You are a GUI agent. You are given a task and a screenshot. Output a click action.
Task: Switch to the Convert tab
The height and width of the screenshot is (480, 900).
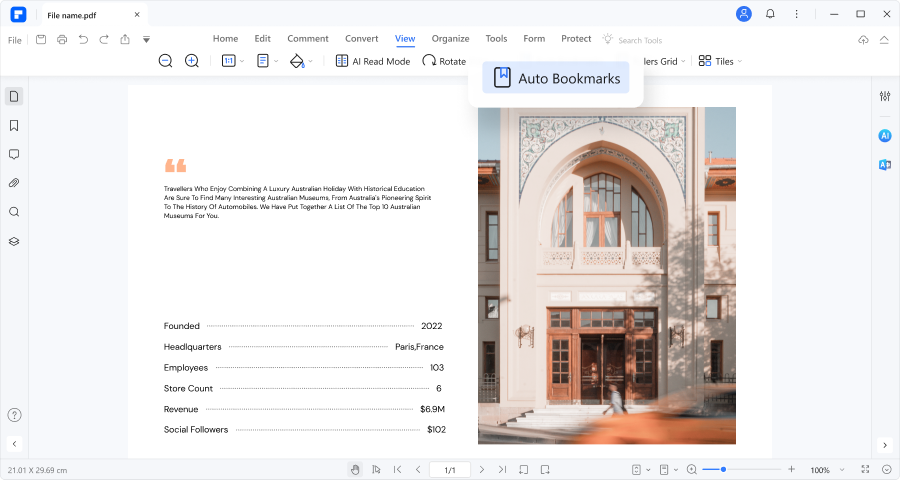tap(362, 38)
